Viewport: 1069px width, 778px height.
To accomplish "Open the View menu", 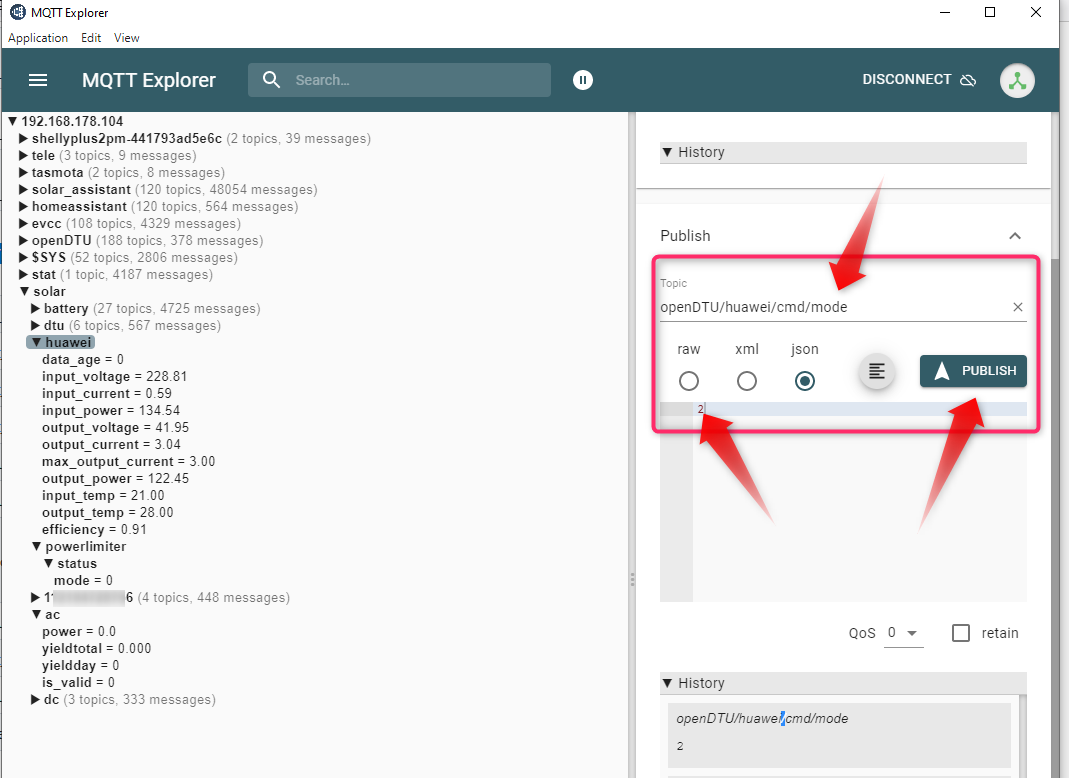I will tap(126, 38).
